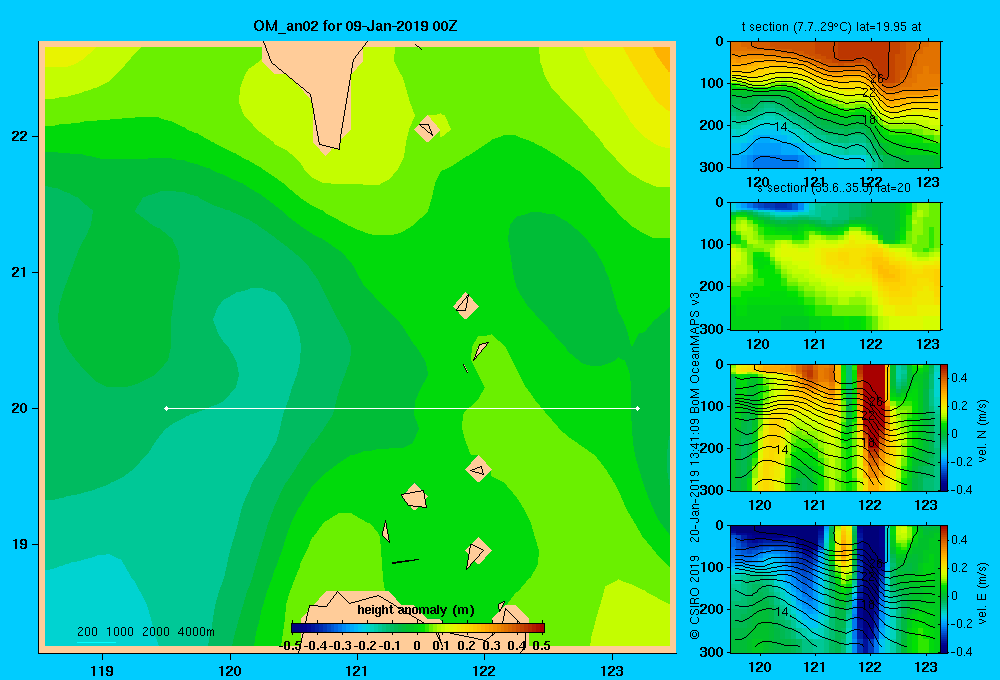Click the -0.5 value on height anomaly scale
This screenshot has height=680, width=1000.
pyautogui.click(x=290, y=646)
